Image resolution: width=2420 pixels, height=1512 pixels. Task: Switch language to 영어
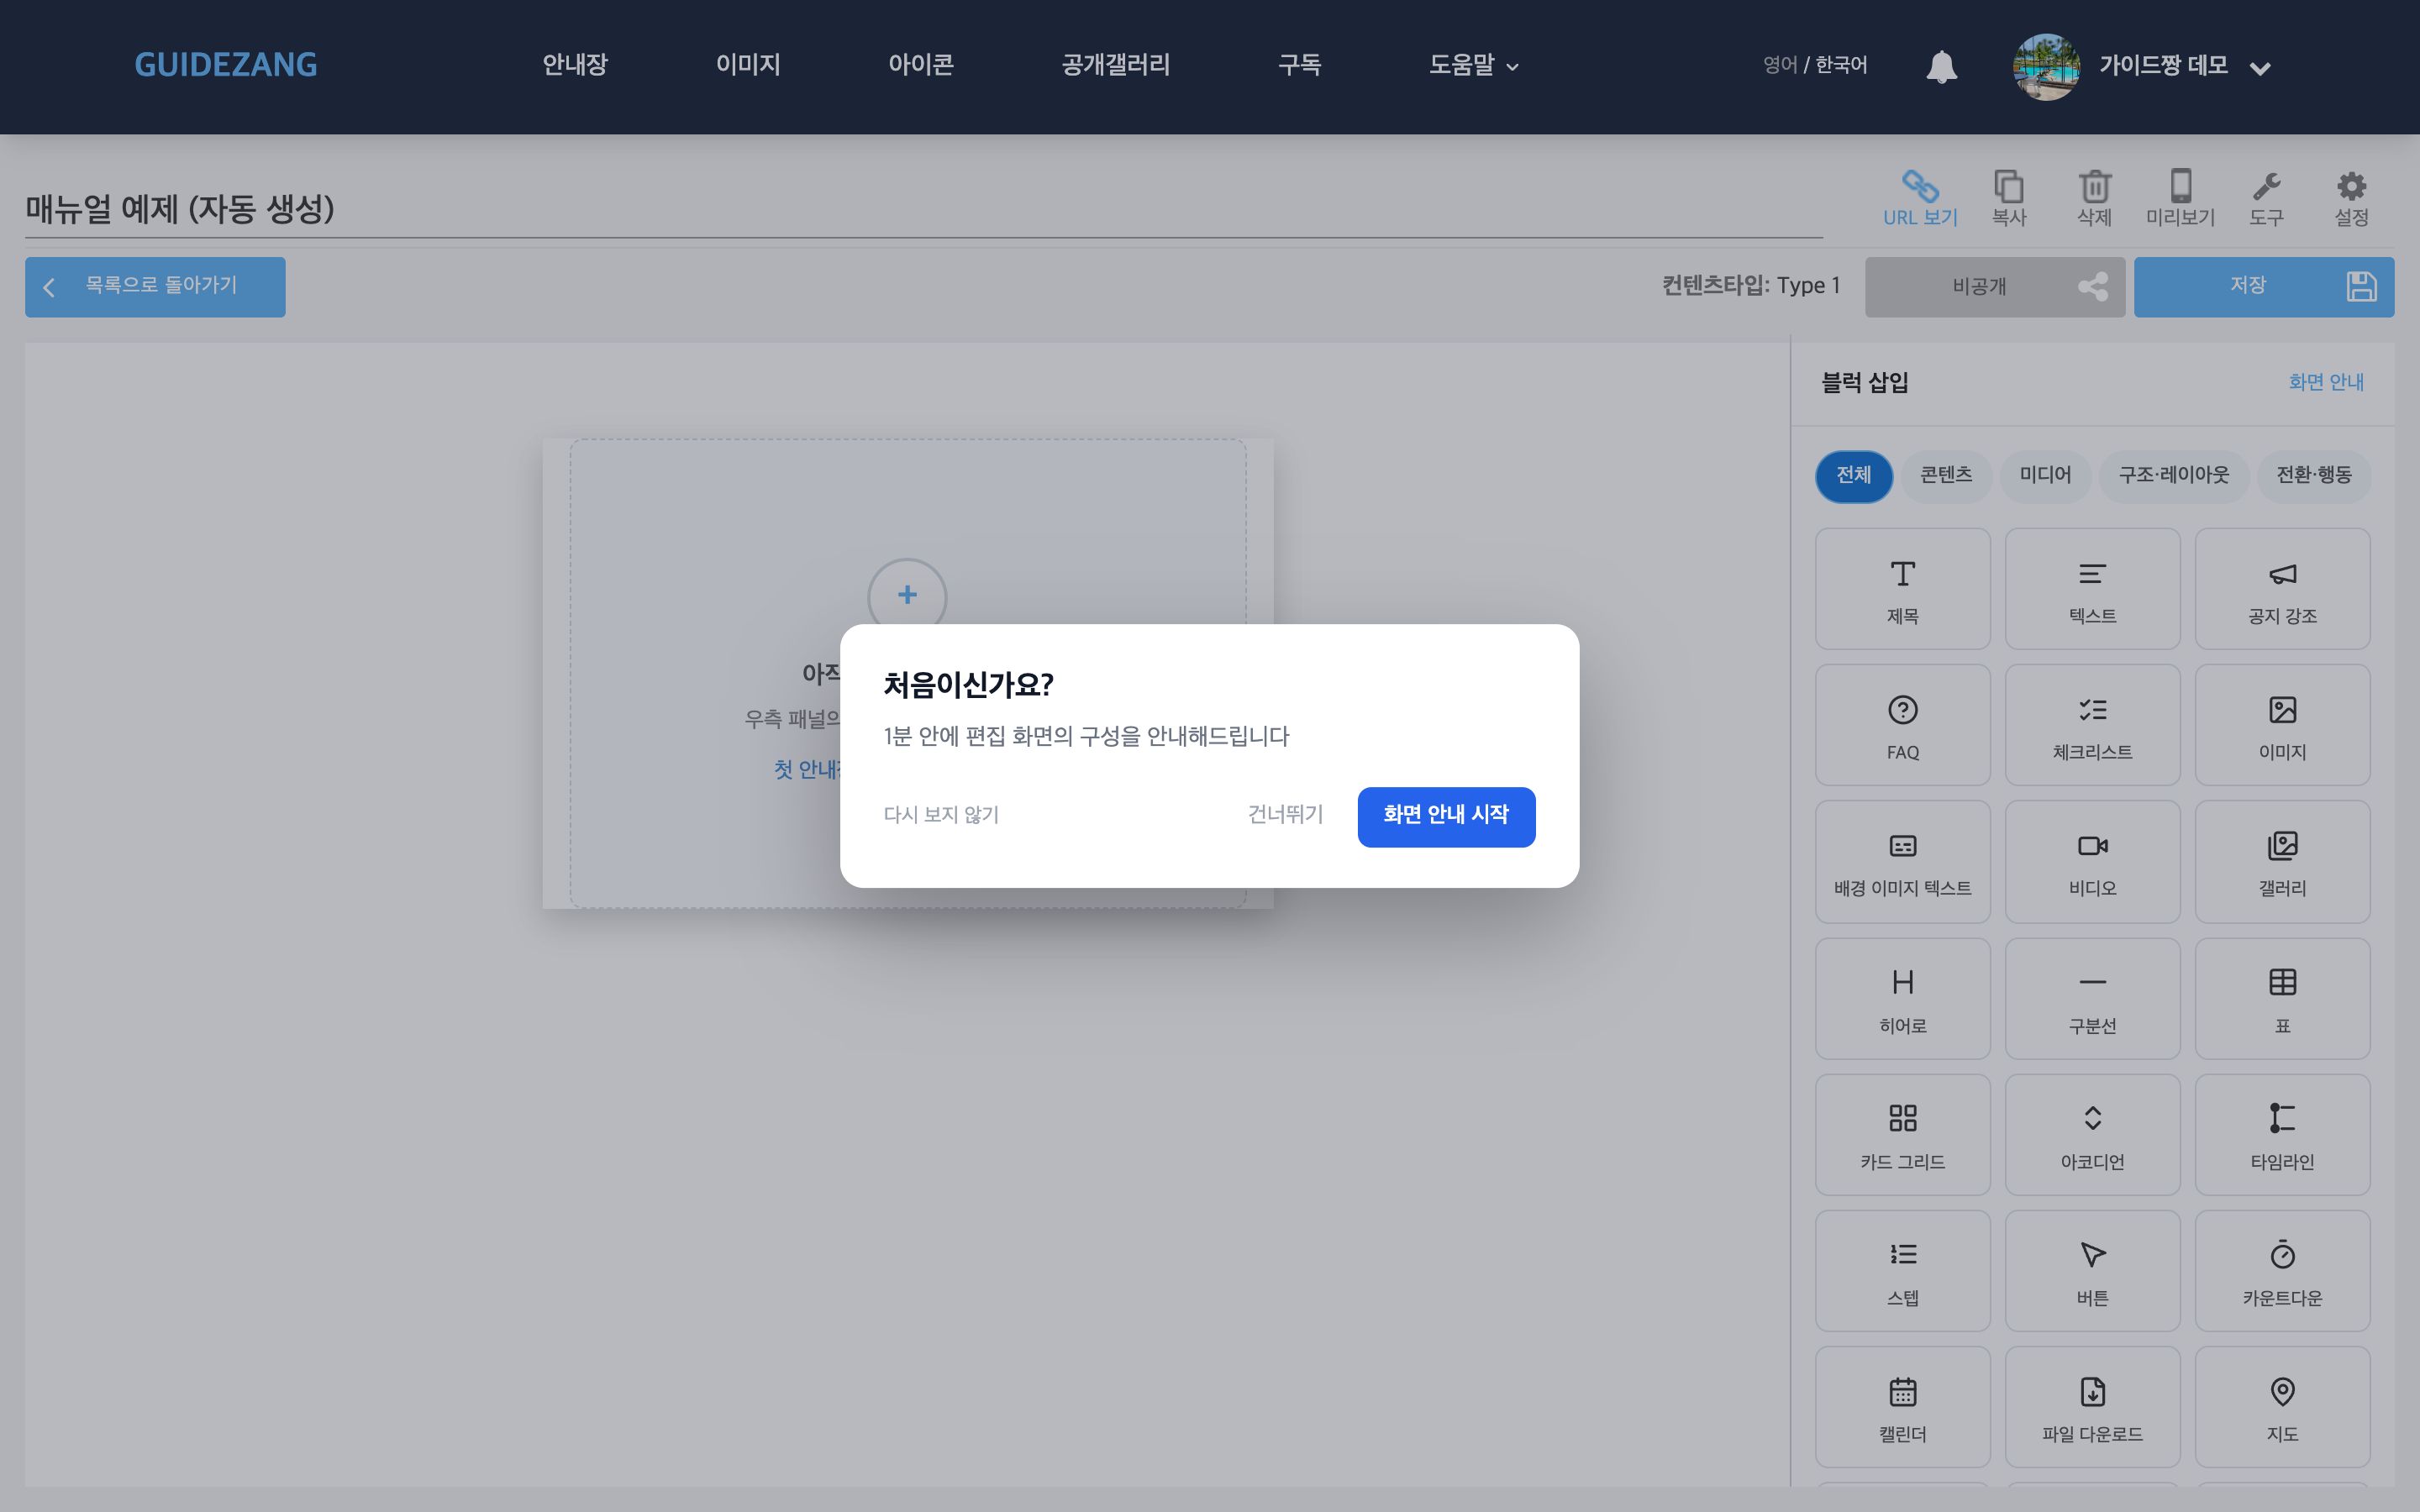pos(1780,65)
